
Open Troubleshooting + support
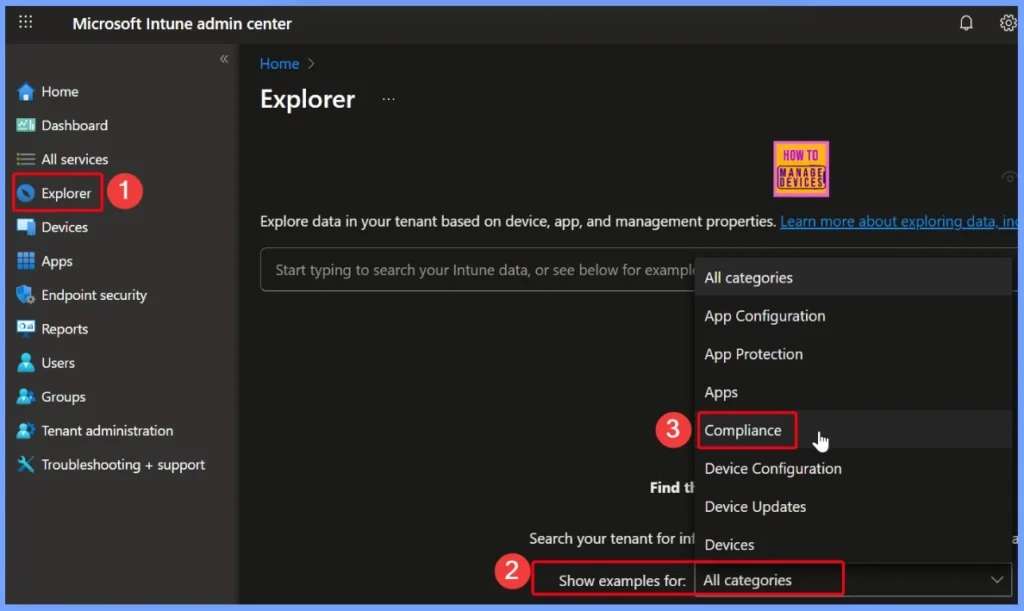point(123,465)
